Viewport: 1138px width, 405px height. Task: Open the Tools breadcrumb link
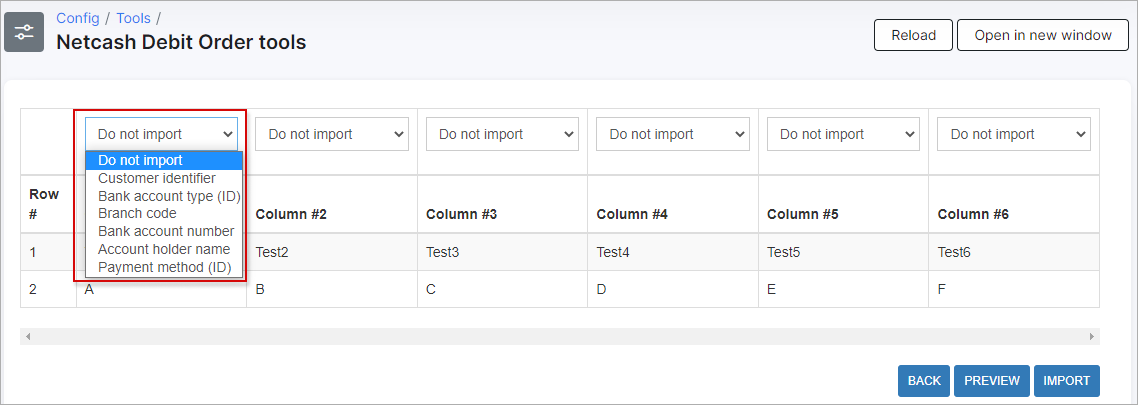tap(133, 18)
